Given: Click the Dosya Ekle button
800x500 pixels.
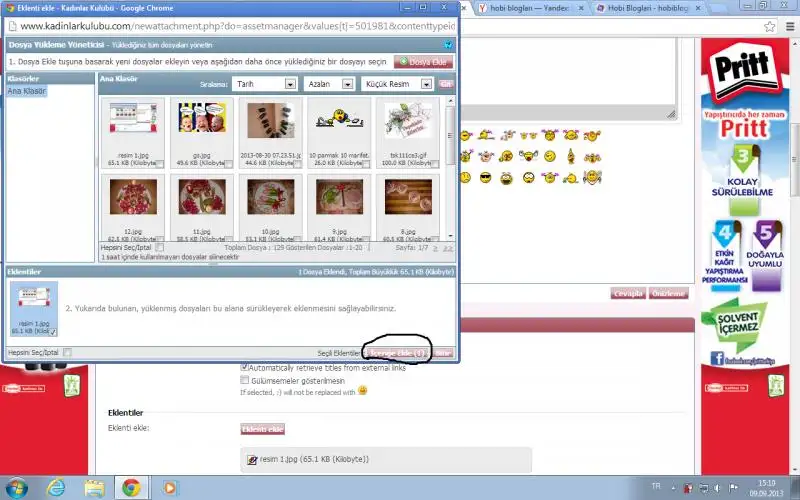Looking at the screenshot, I should (423, 62).
